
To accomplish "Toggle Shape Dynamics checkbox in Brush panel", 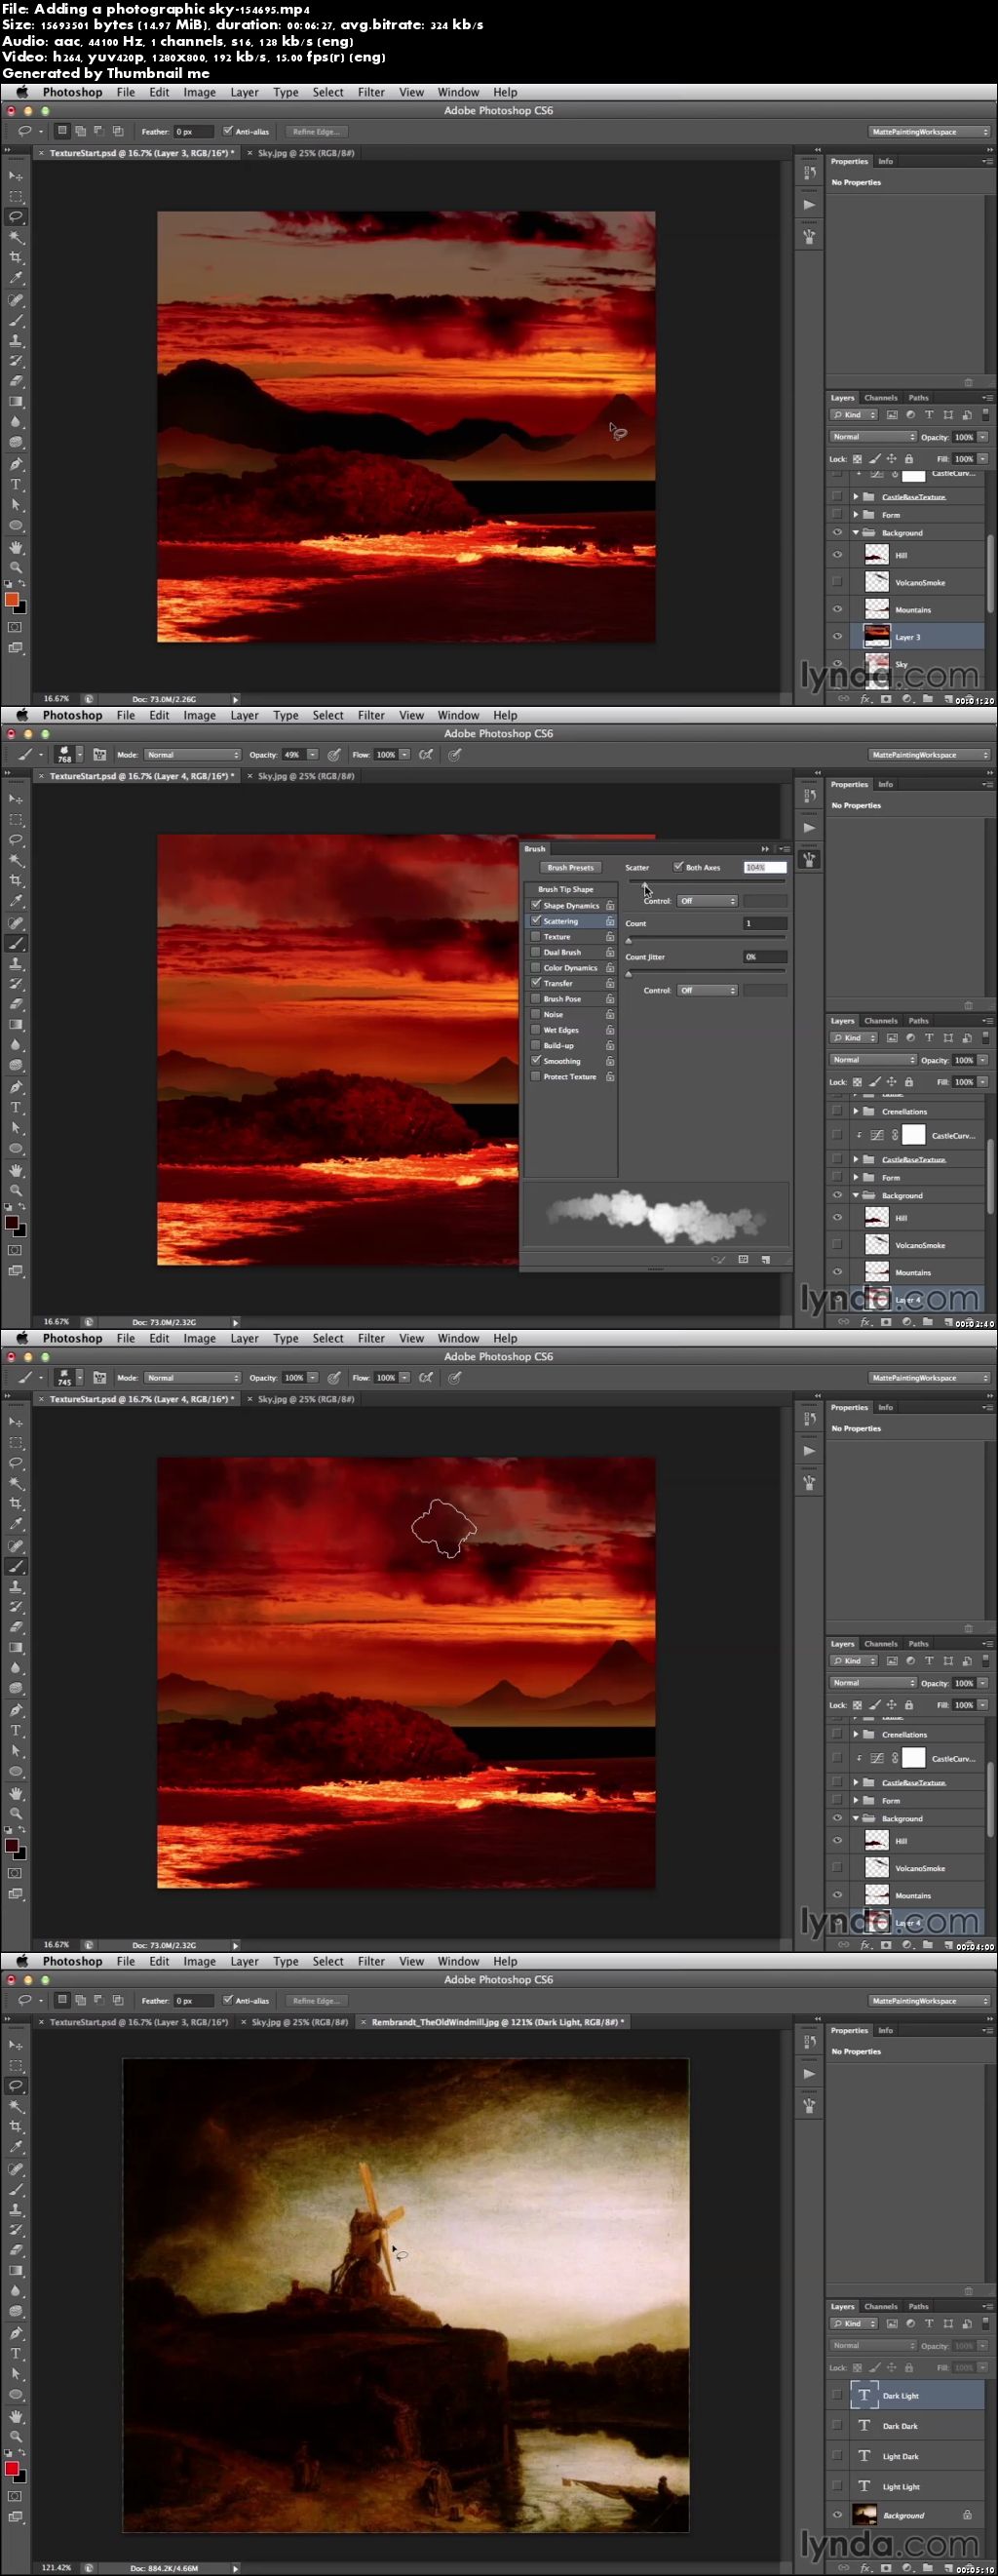I will pos(536,905).
